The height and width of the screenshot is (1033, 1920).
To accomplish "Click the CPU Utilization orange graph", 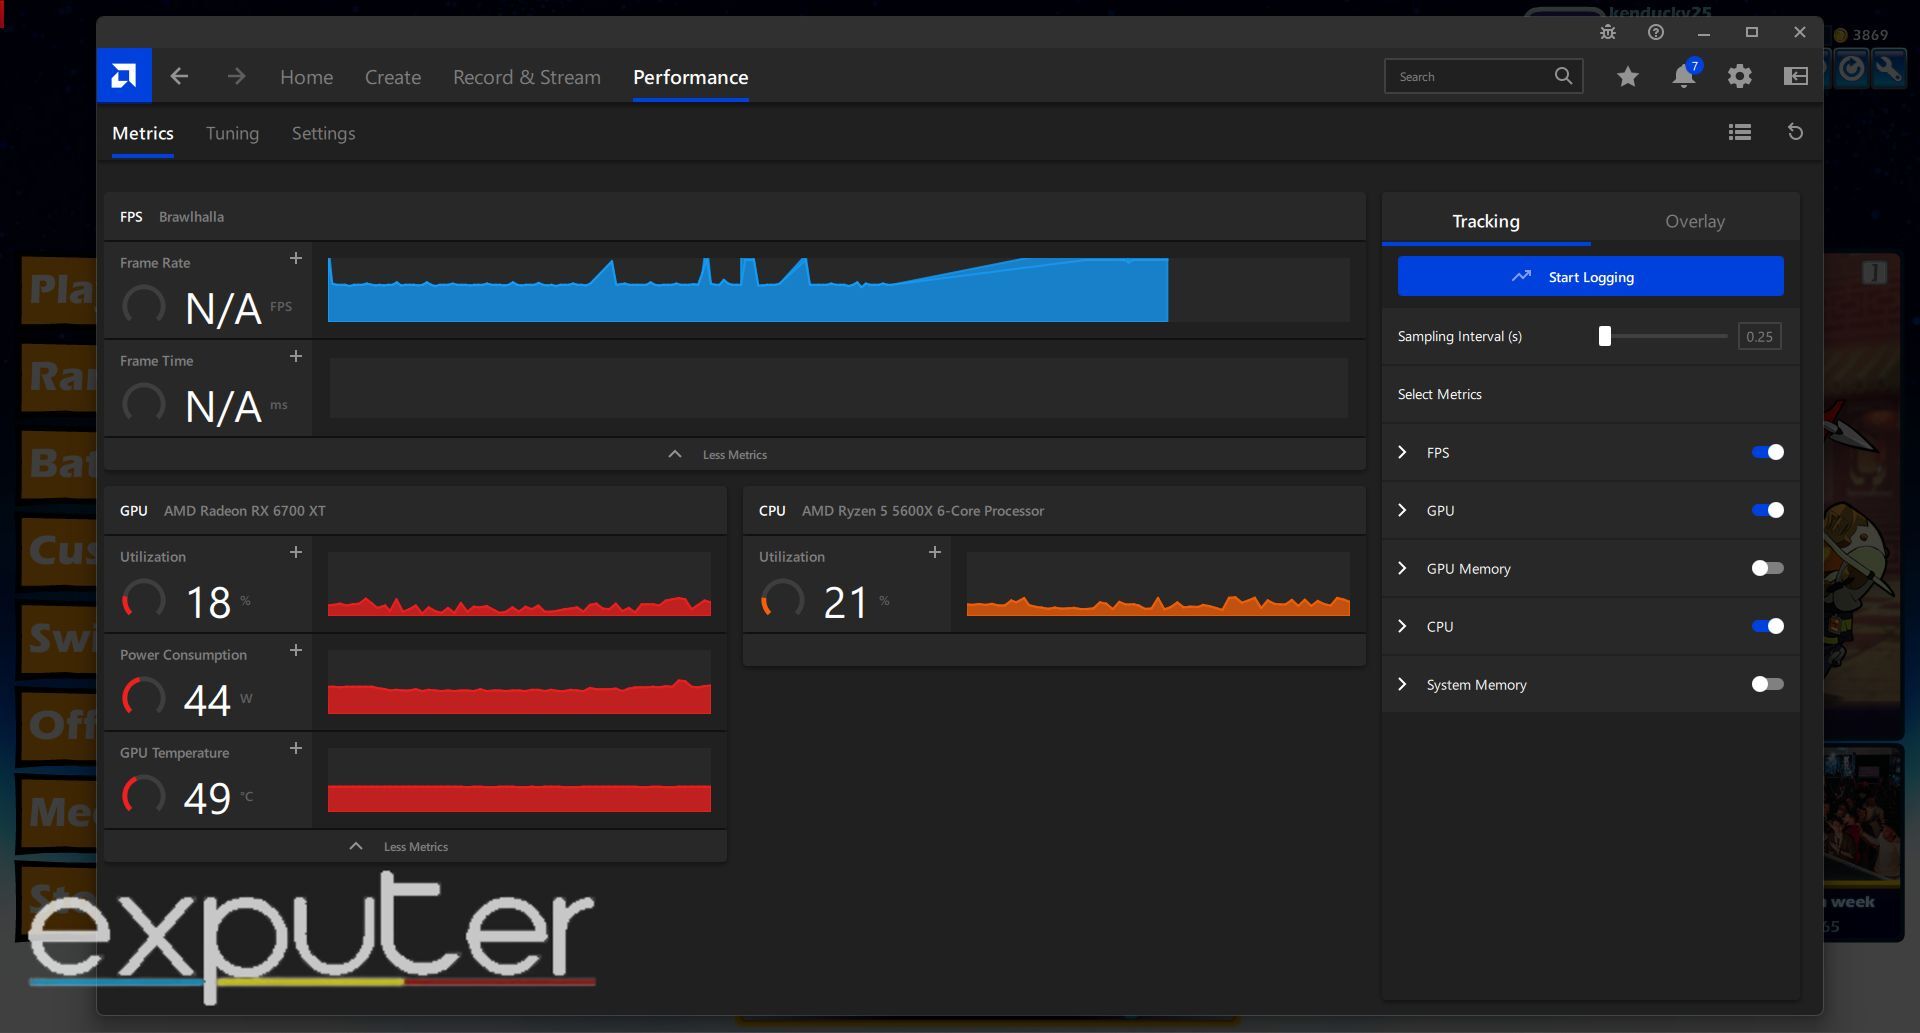I will click(x=1158, y=584).
